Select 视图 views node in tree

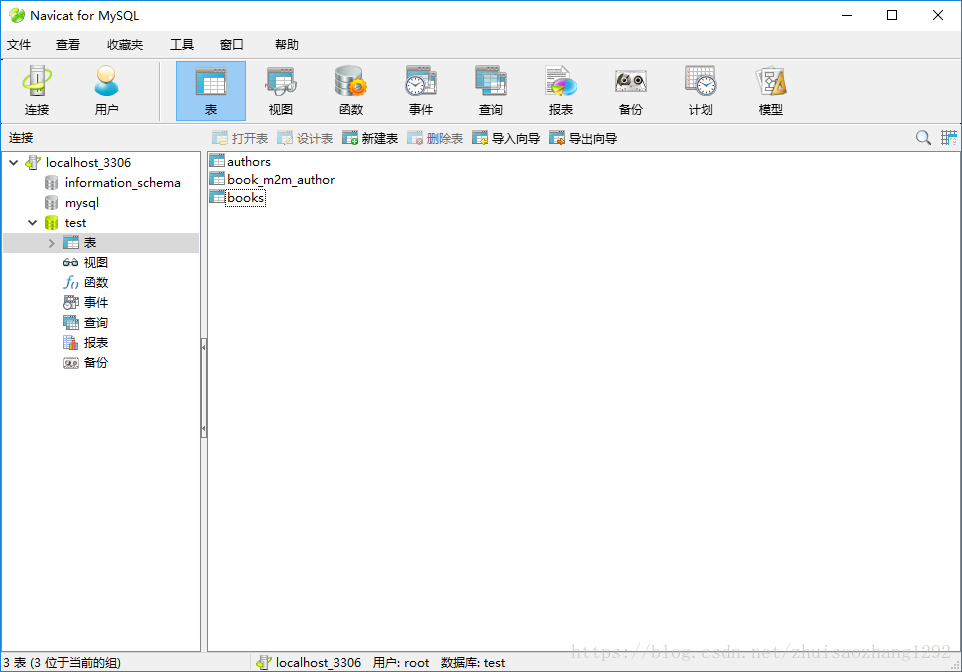(x=96, y=263)
